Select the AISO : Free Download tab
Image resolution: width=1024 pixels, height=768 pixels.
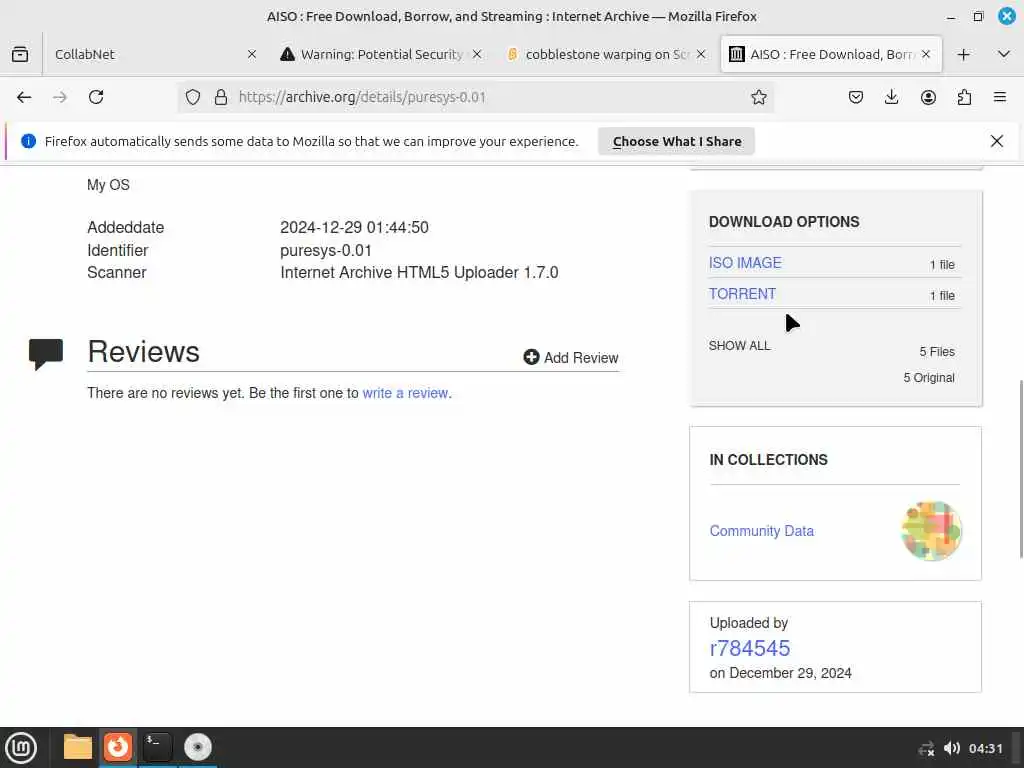point(831,54)
